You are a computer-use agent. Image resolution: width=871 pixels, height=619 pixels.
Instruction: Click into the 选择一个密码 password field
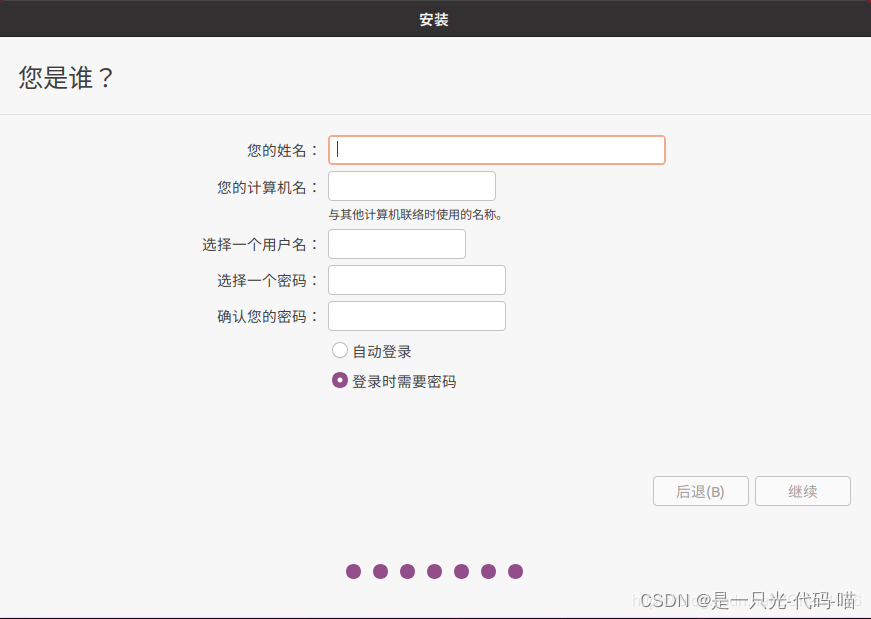(x=416, y=280)
